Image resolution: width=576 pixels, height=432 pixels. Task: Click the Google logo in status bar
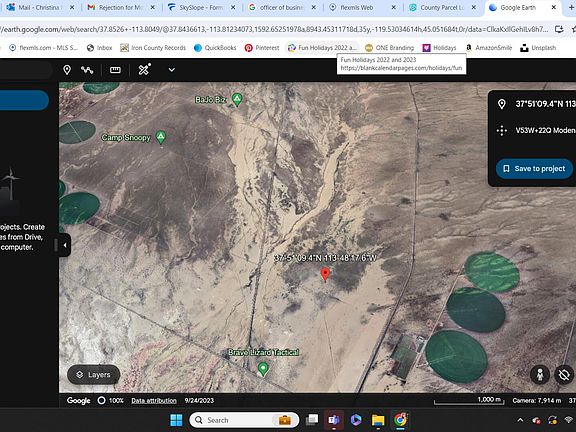tap(79, 401)
